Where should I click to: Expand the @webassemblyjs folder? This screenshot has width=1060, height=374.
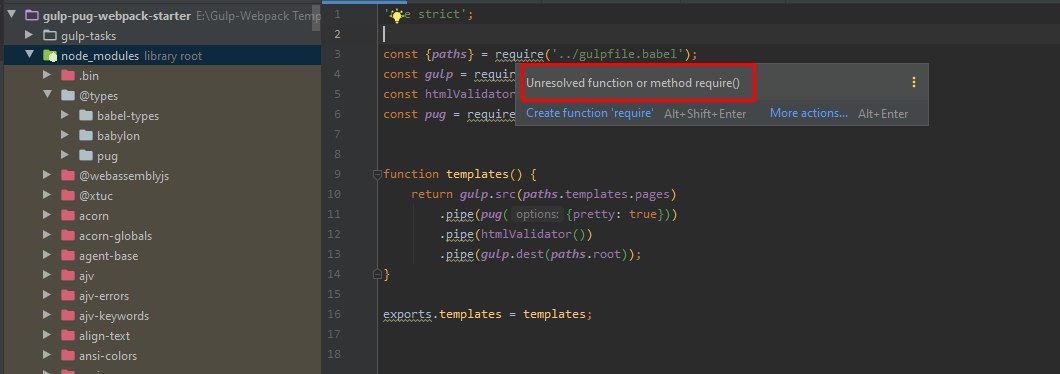47,175
